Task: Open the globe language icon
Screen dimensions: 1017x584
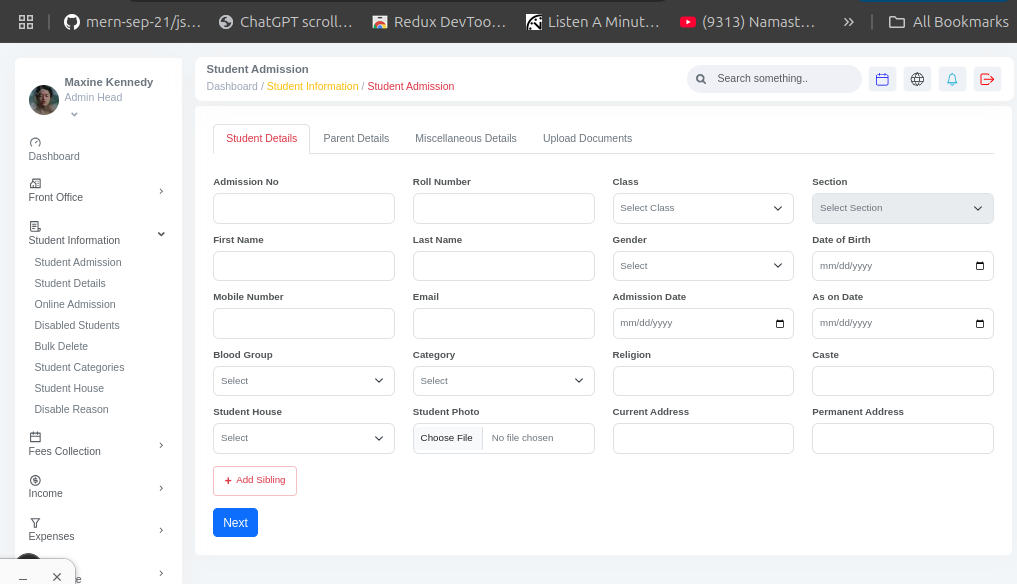Action: pyautogui.click(x=917, y=79)
